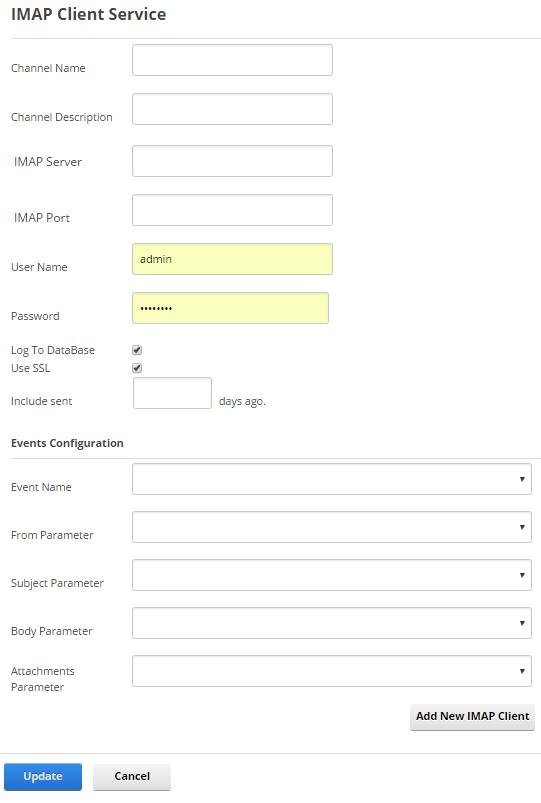Expand the From Parameter dropdown

331,527
